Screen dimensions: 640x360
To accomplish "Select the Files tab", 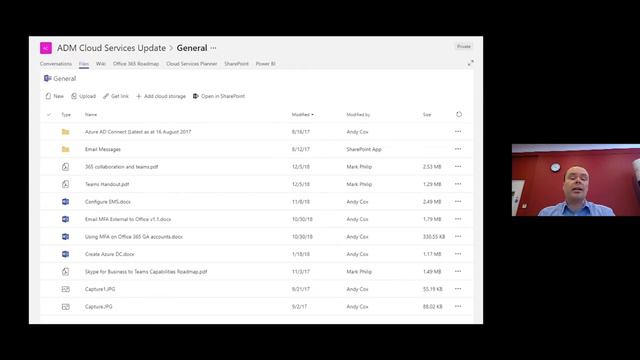I will point(84,64).
